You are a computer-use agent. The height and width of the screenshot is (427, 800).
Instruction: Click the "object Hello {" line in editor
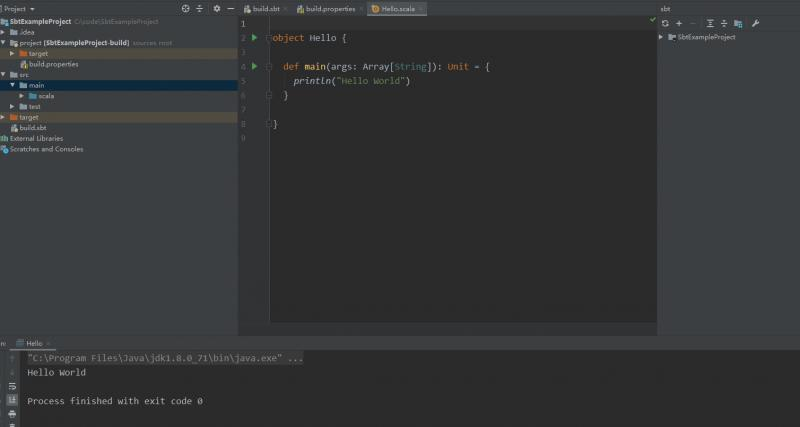pyautogui.click(x=310, y=38)
